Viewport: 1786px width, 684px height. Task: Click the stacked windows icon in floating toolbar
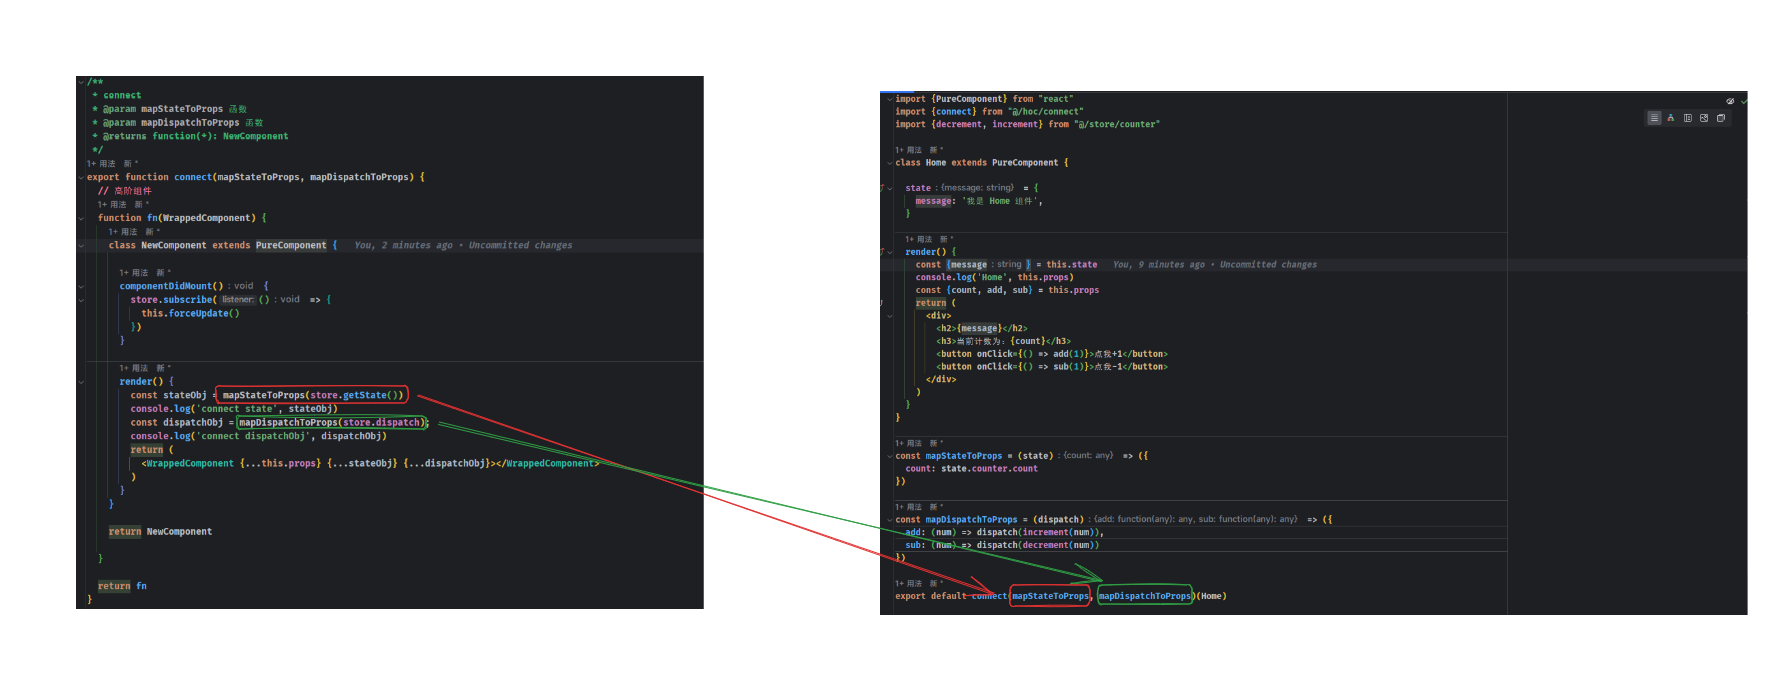pyautogui.click(x=1721, y=118)
